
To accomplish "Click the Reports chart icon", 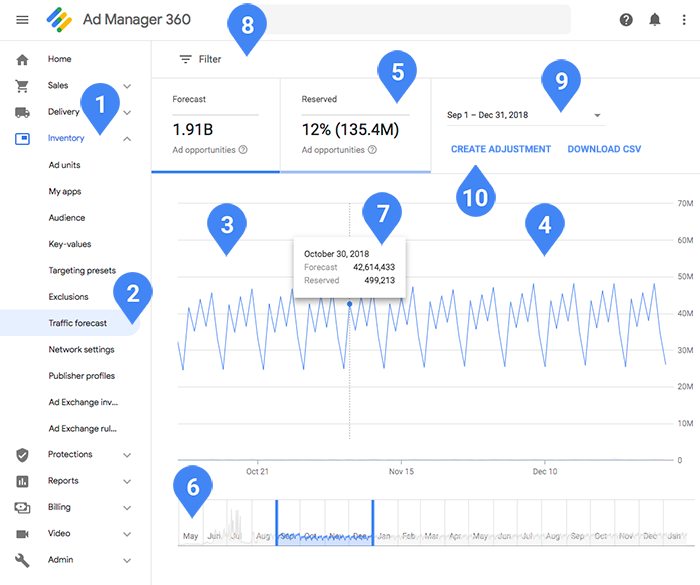I will tap(22, 481).
